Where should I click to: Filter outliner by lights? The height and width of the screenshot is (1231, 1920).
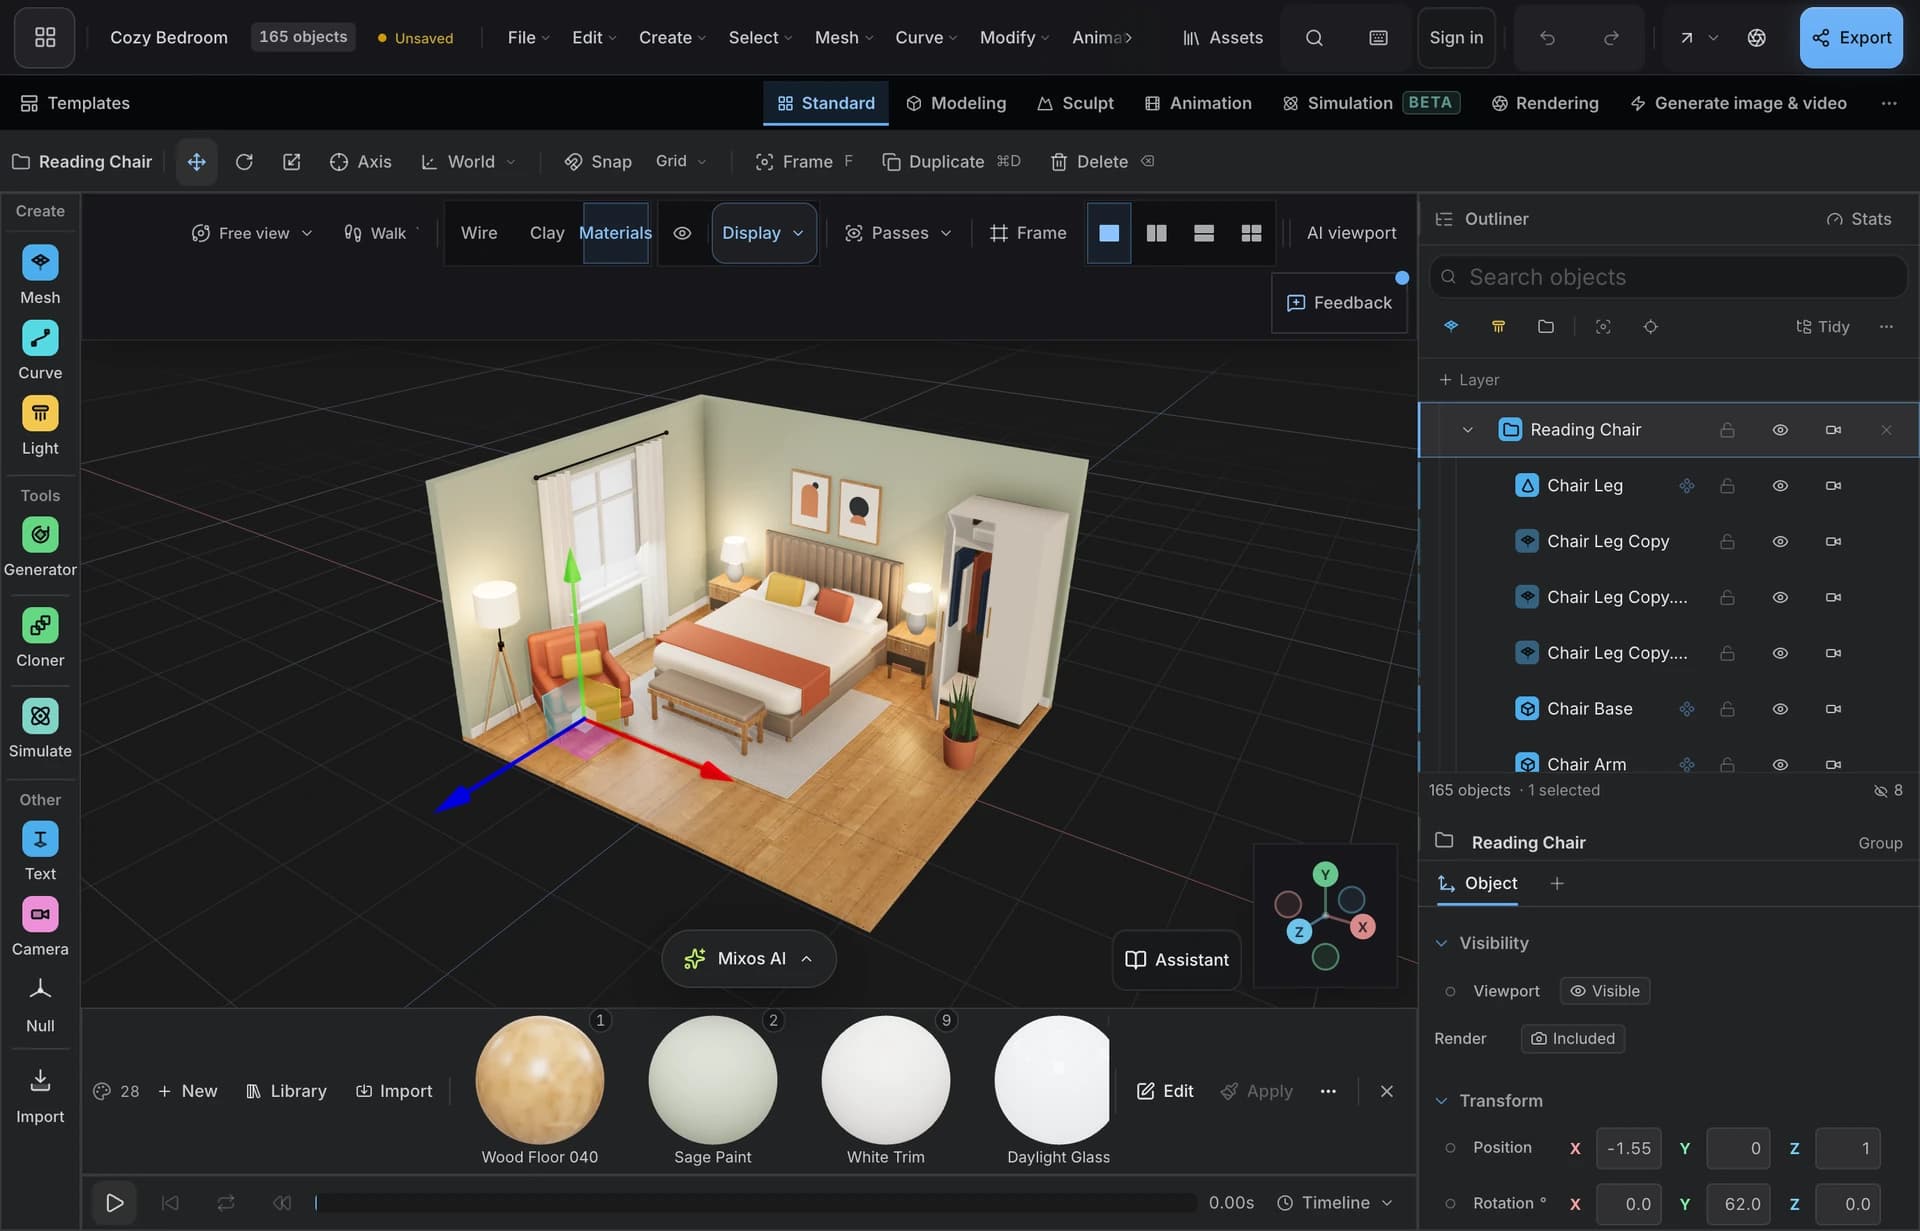point(1498,327)
